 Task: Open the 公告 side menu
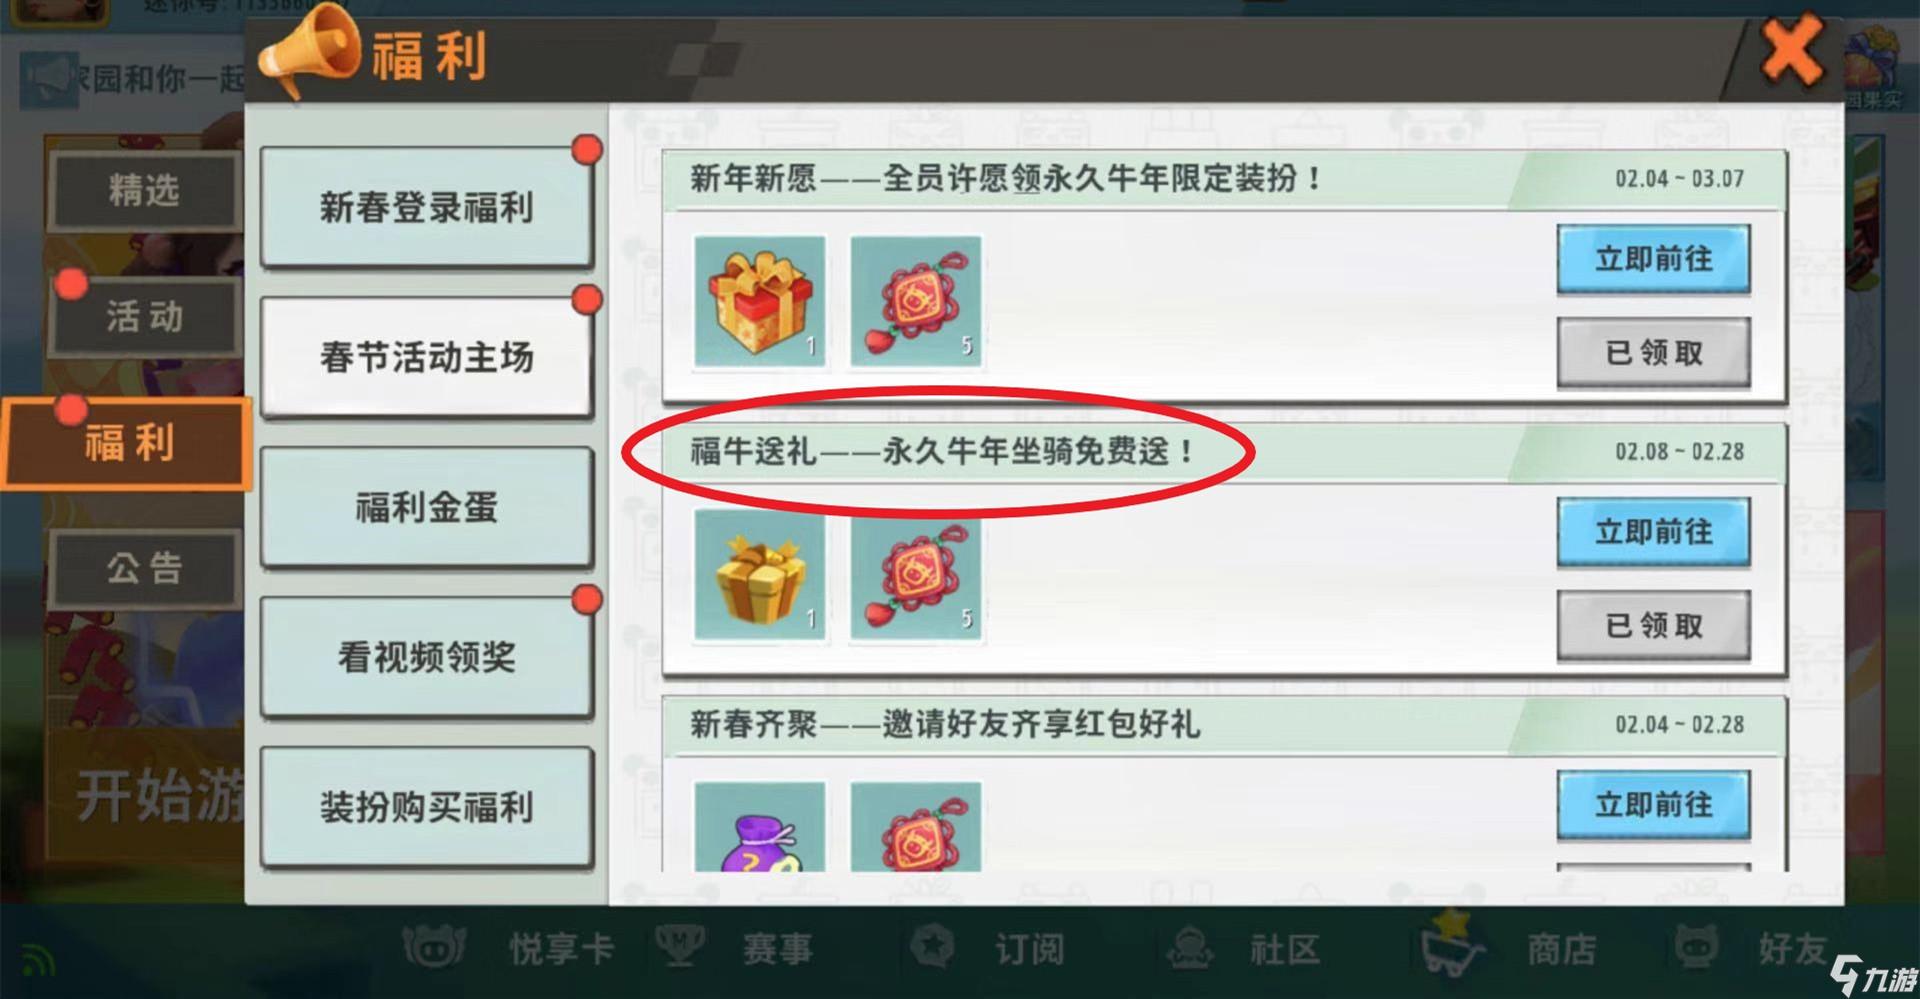(146, 569)
